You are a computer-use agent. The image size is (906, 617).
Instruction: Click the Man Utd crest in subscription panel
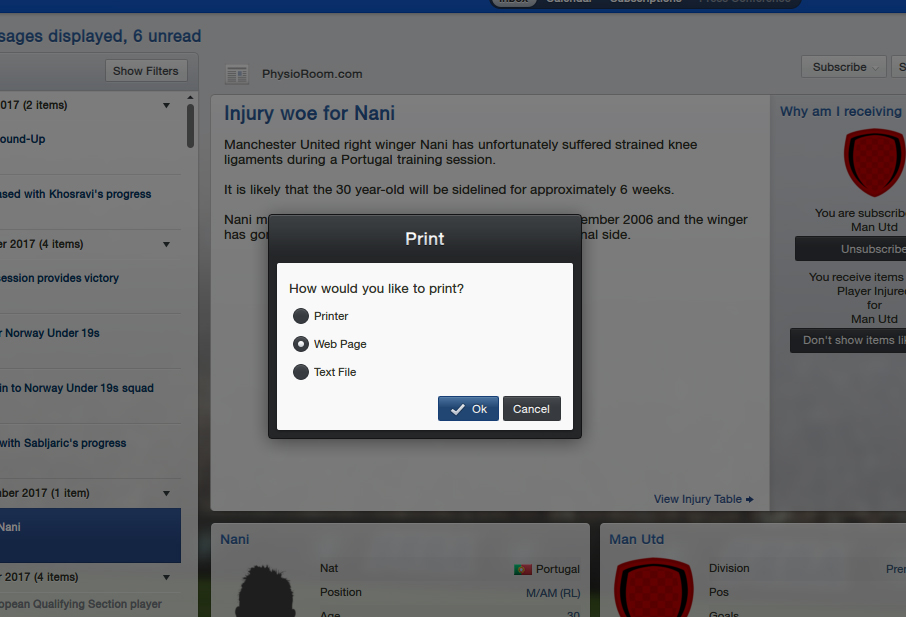tap(874, 162)
